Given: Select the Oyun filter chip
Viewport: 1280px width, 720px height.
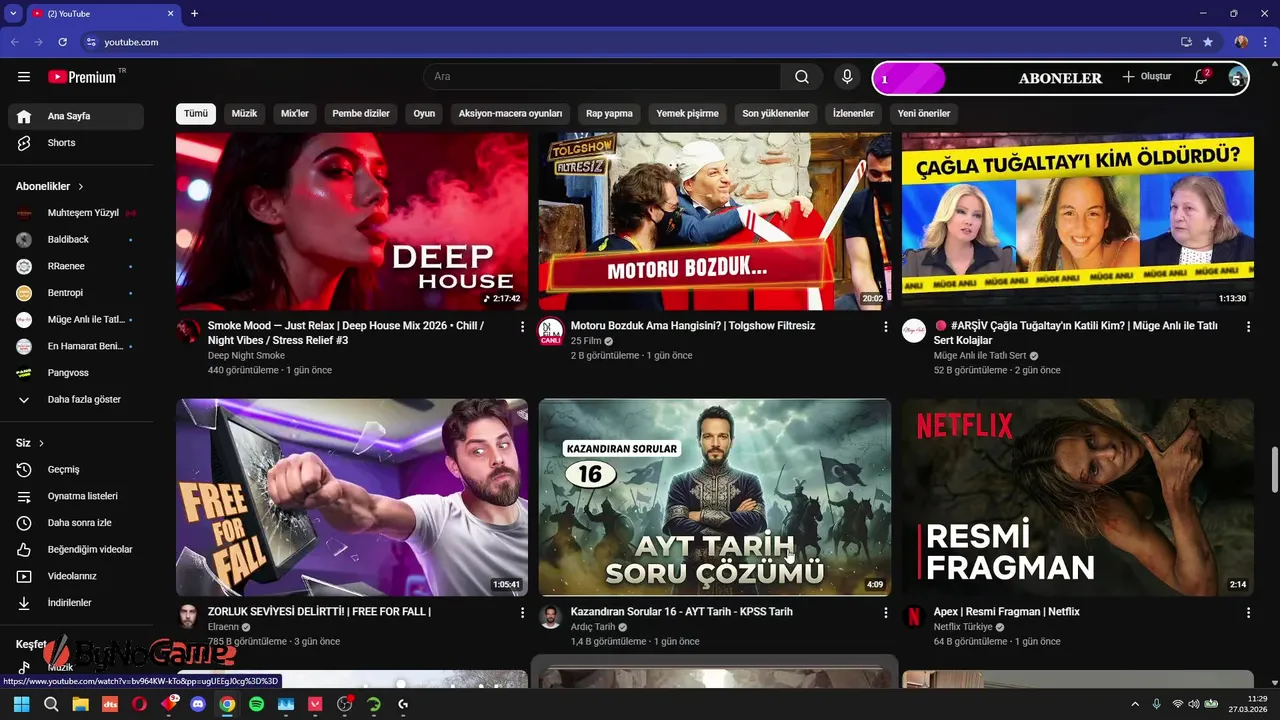Looking at the screenshot, I should (424, 113).
